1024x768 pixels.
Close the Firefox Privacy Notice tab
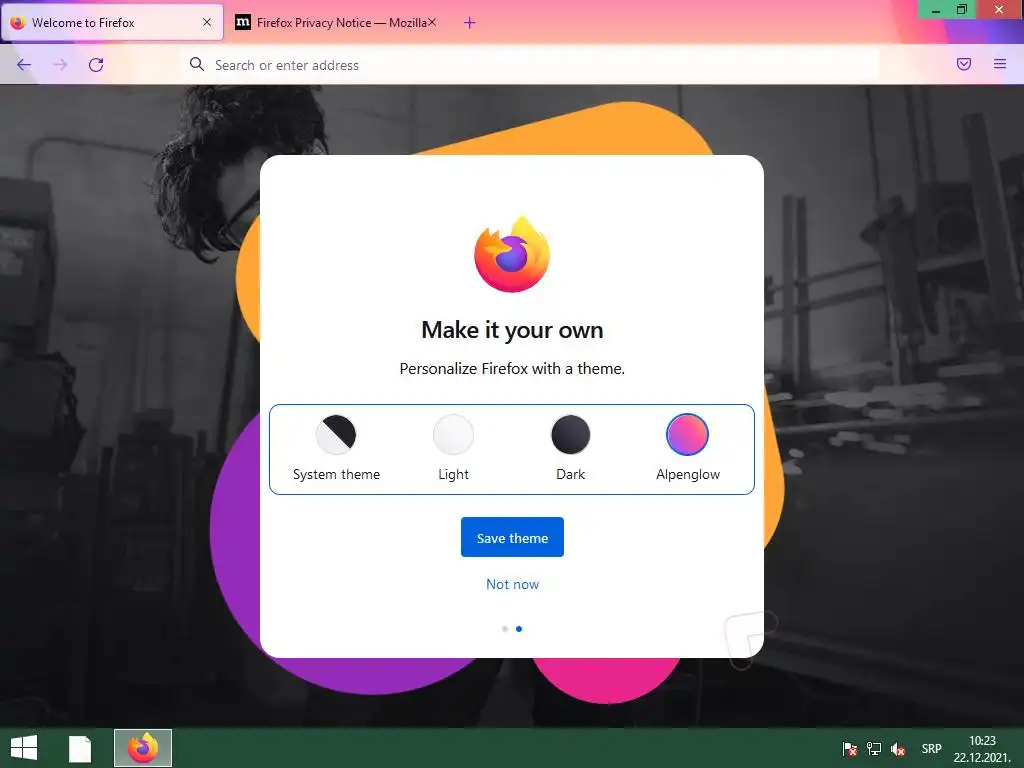click(432, 22)
